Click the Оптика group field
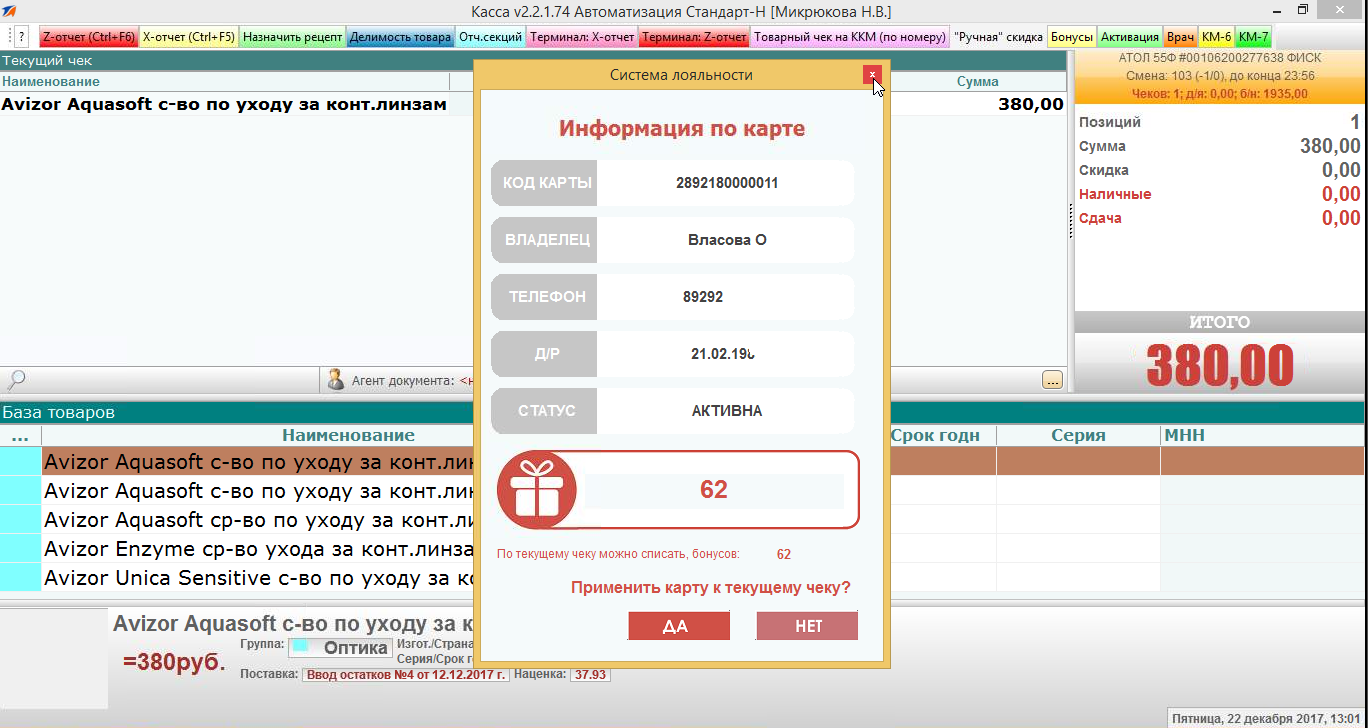 [x=341, y=648]
